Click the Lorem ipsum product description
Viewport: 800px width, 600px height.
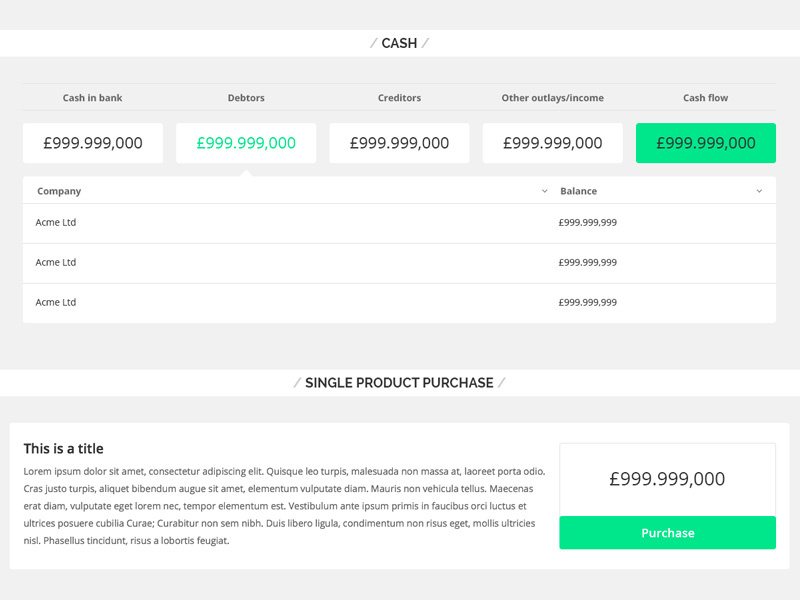tap(284, 506)
